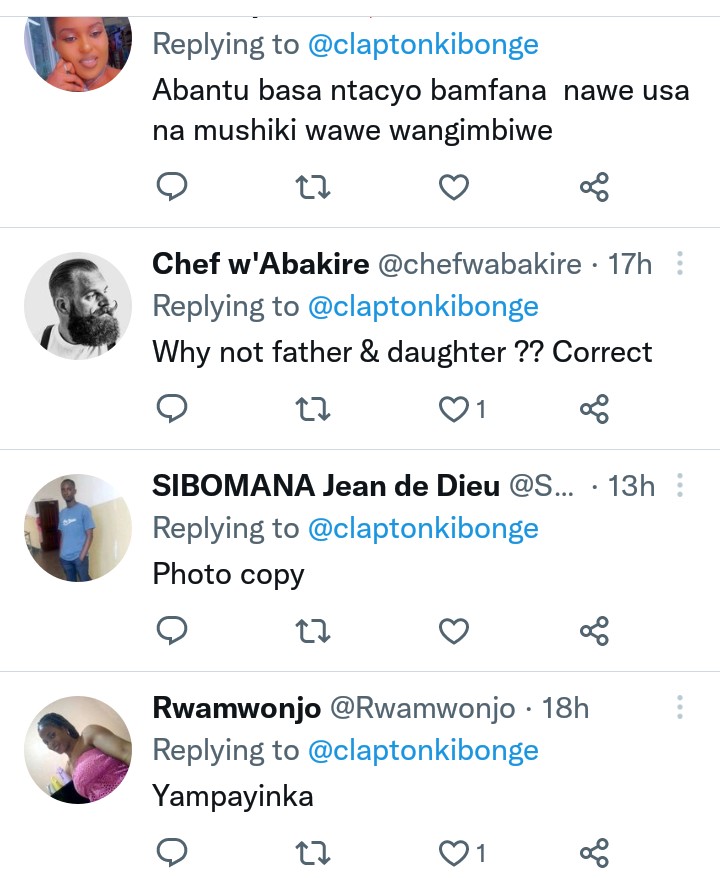720x878 pixels.
Task: Retweet Chef w'Abakire's reply
Action: tap(314, 408)
